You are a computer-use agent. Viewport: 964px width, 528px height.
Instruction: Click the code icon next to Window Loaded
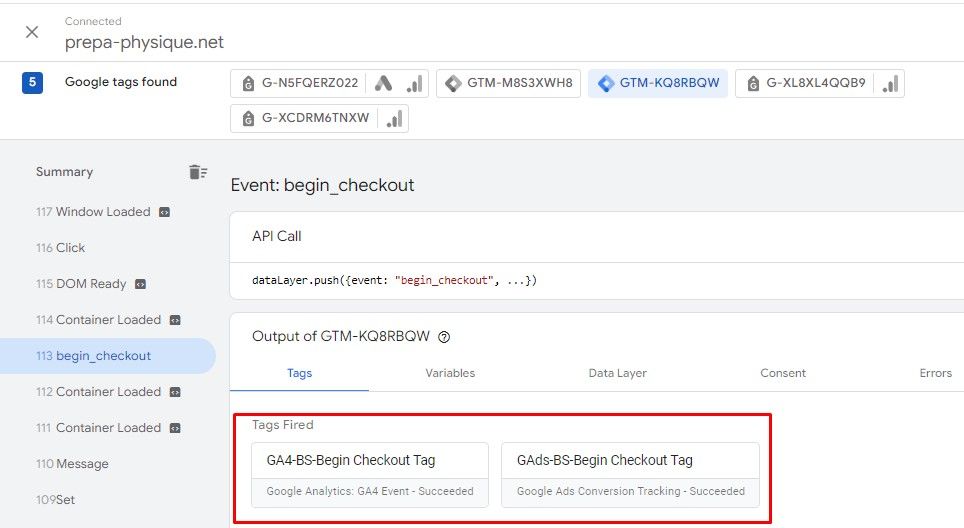tap(164, 212)
